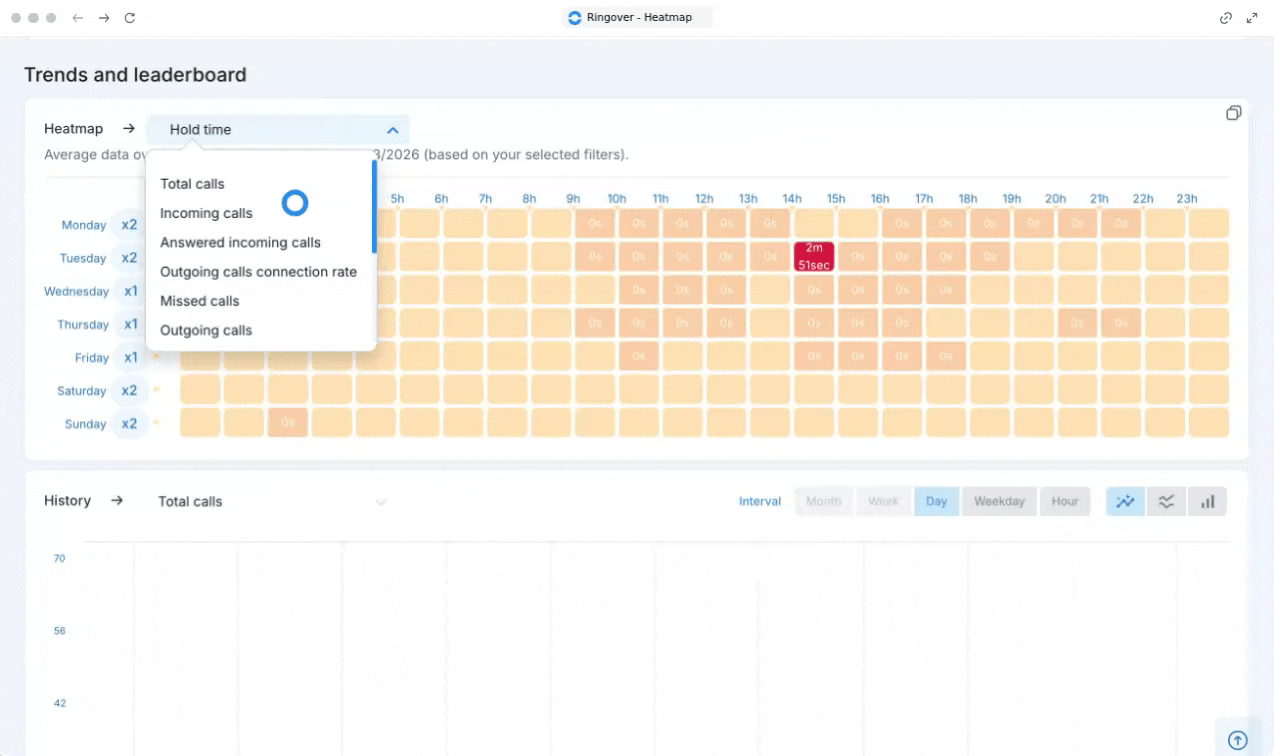Click the copy icon in the Heatmap card
Image resolution: width=1274 pixels, height=756 pixels.
point(1234,113)
